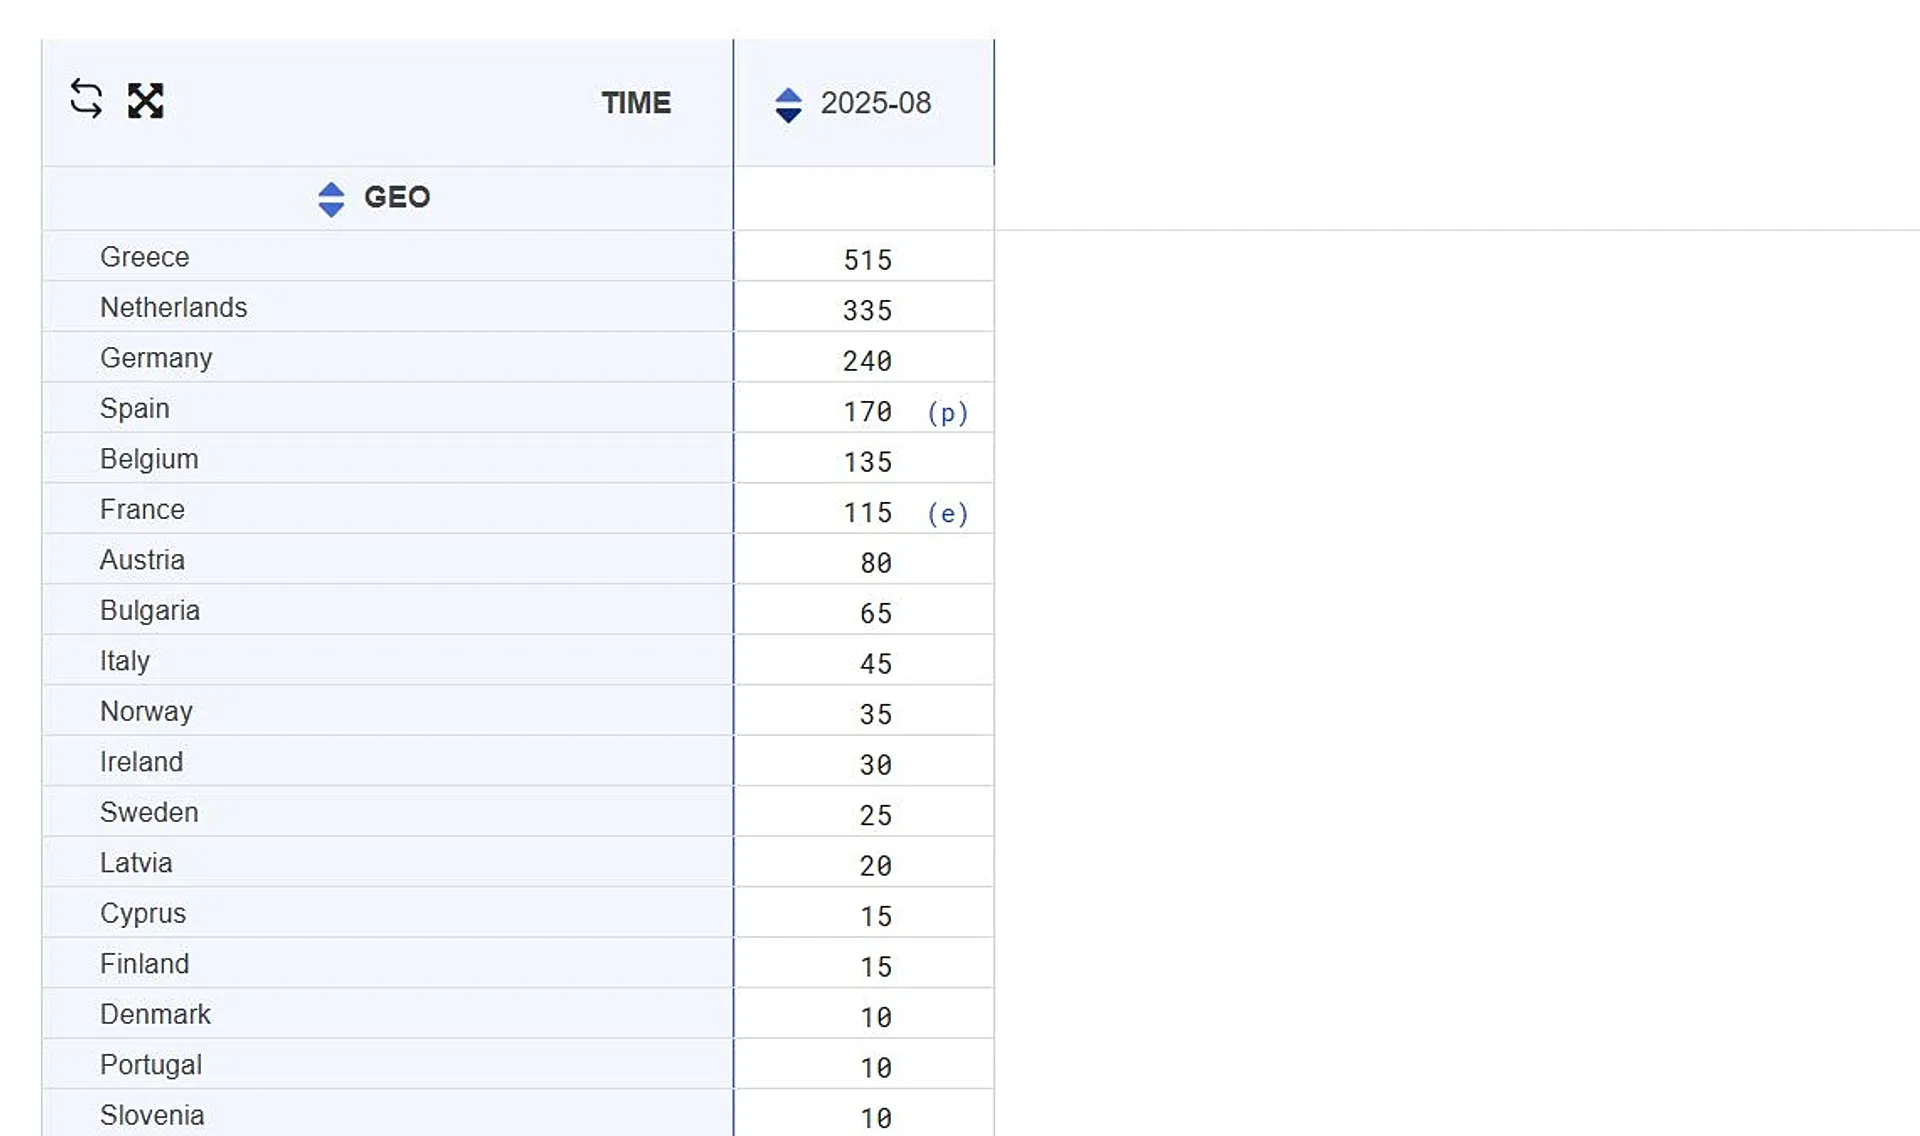Sort the GEO column using its arrows
Screen dimensions: 1920x1136
331,199
